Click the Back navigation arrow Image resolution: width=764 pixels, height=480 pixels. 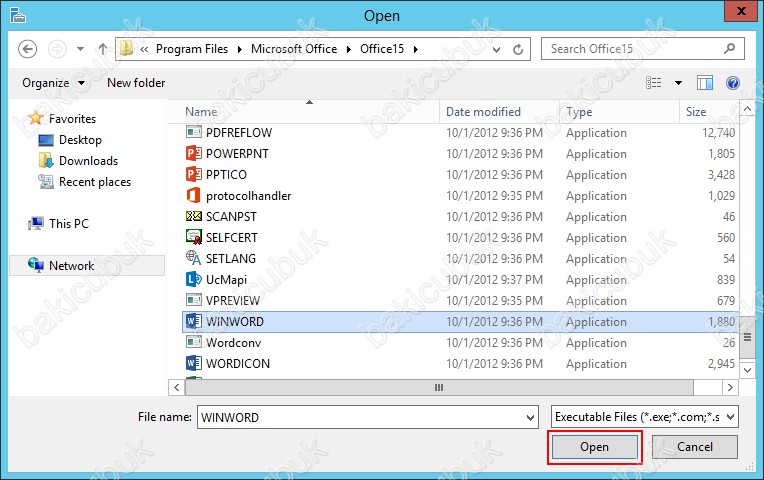point(28,49)
